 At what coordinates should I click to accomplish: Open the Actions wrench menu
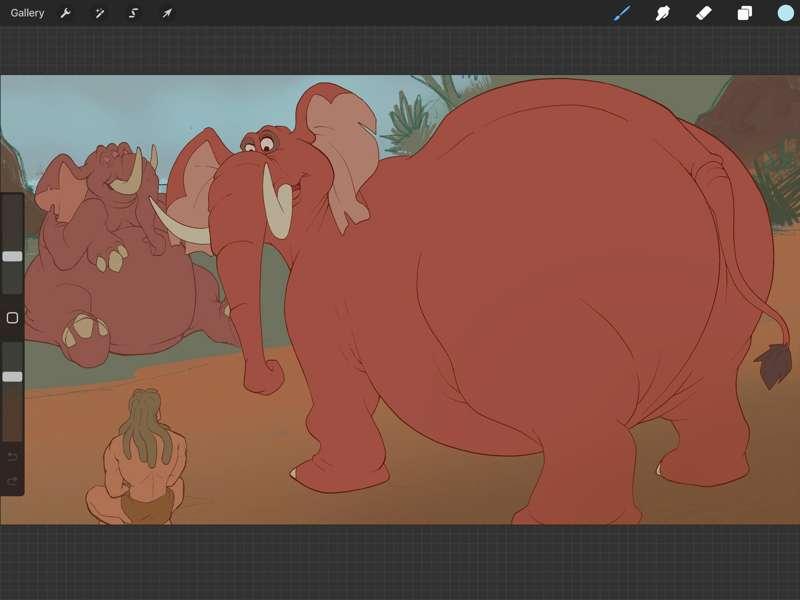click(x=65, y=13)
